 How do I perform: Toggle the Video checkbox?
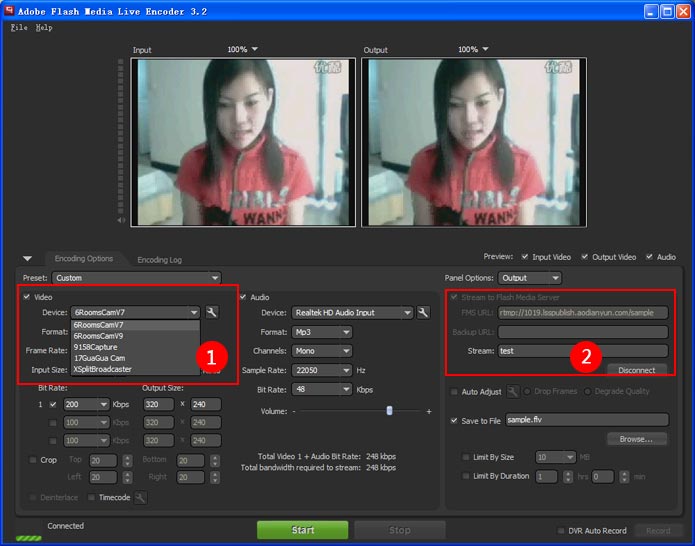point(27,297)
